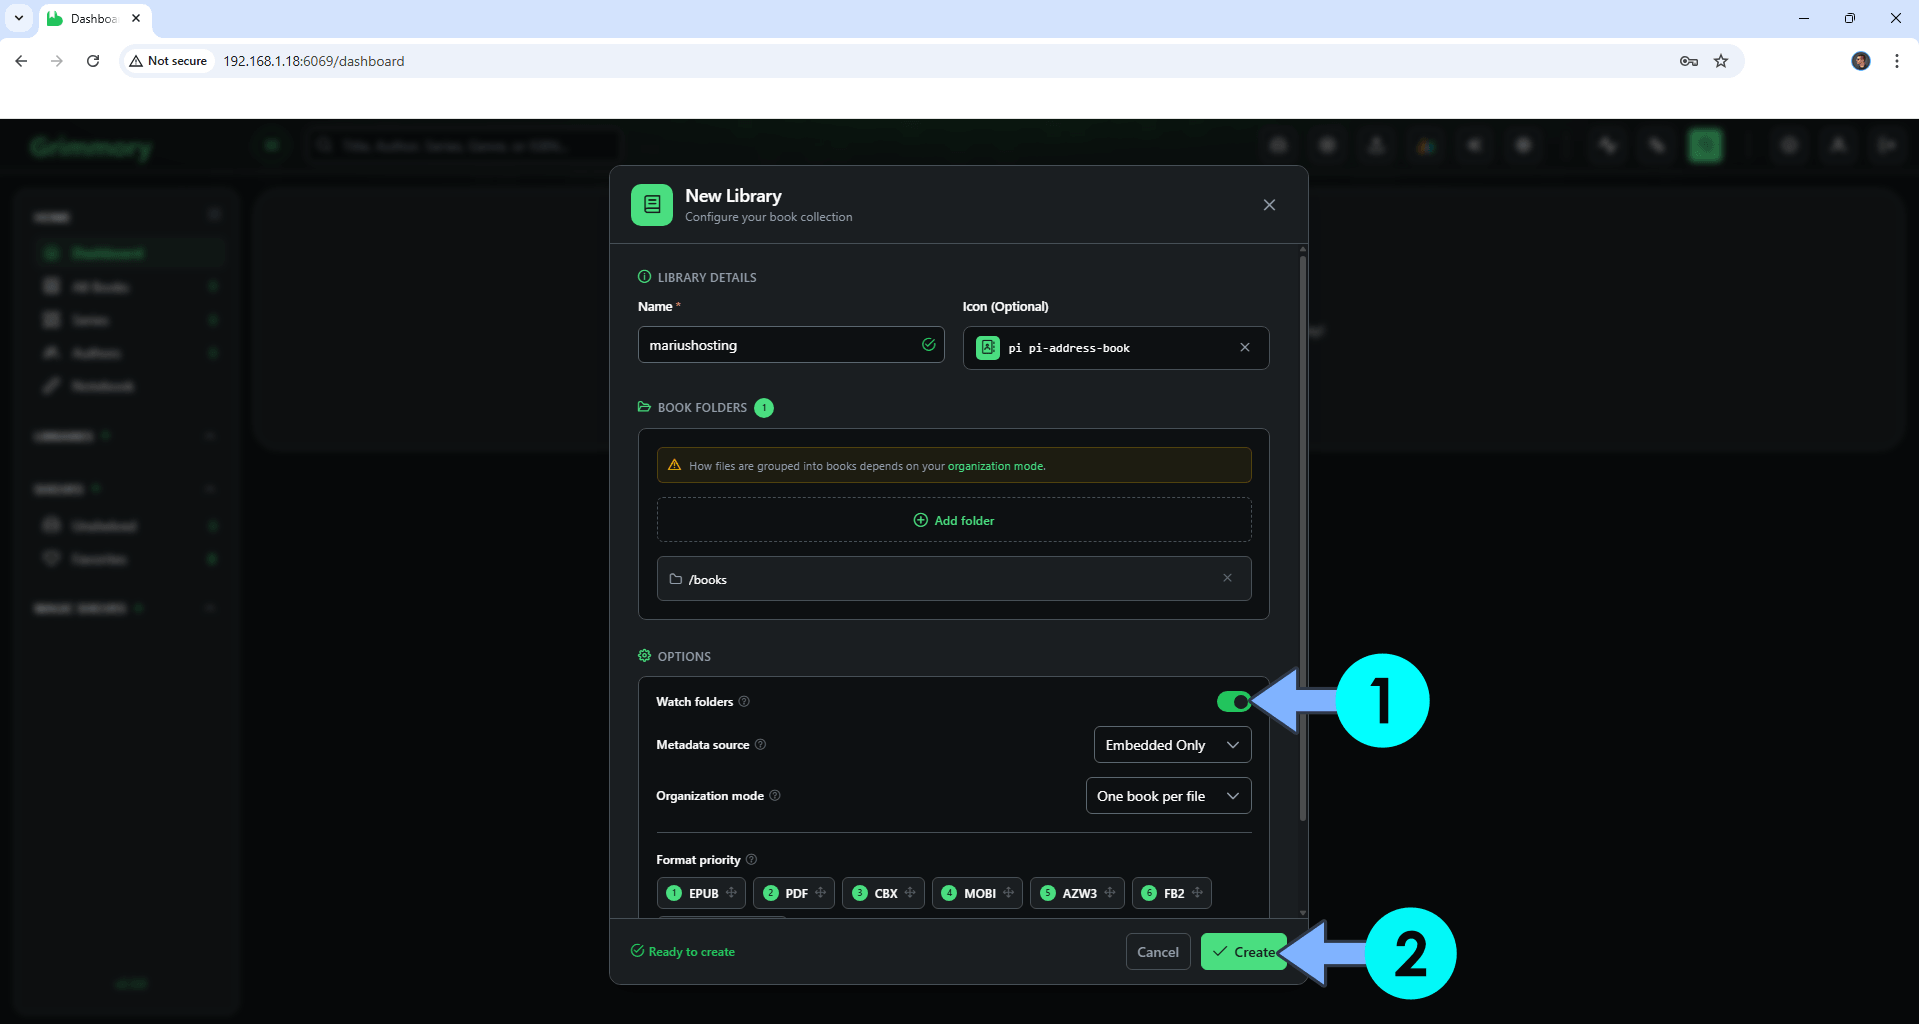Disable the Watch folders toggle
Screen dimensions: 1919x1024
click(x=1232, y=702)
